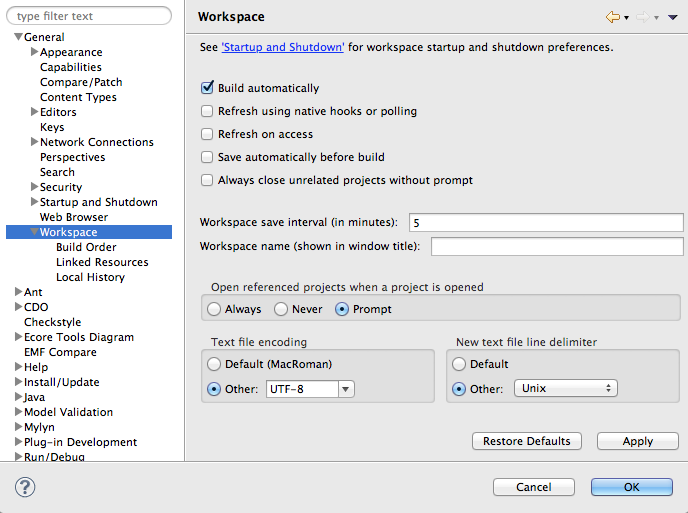Expand the Install/Update tree node

point(18,382)
